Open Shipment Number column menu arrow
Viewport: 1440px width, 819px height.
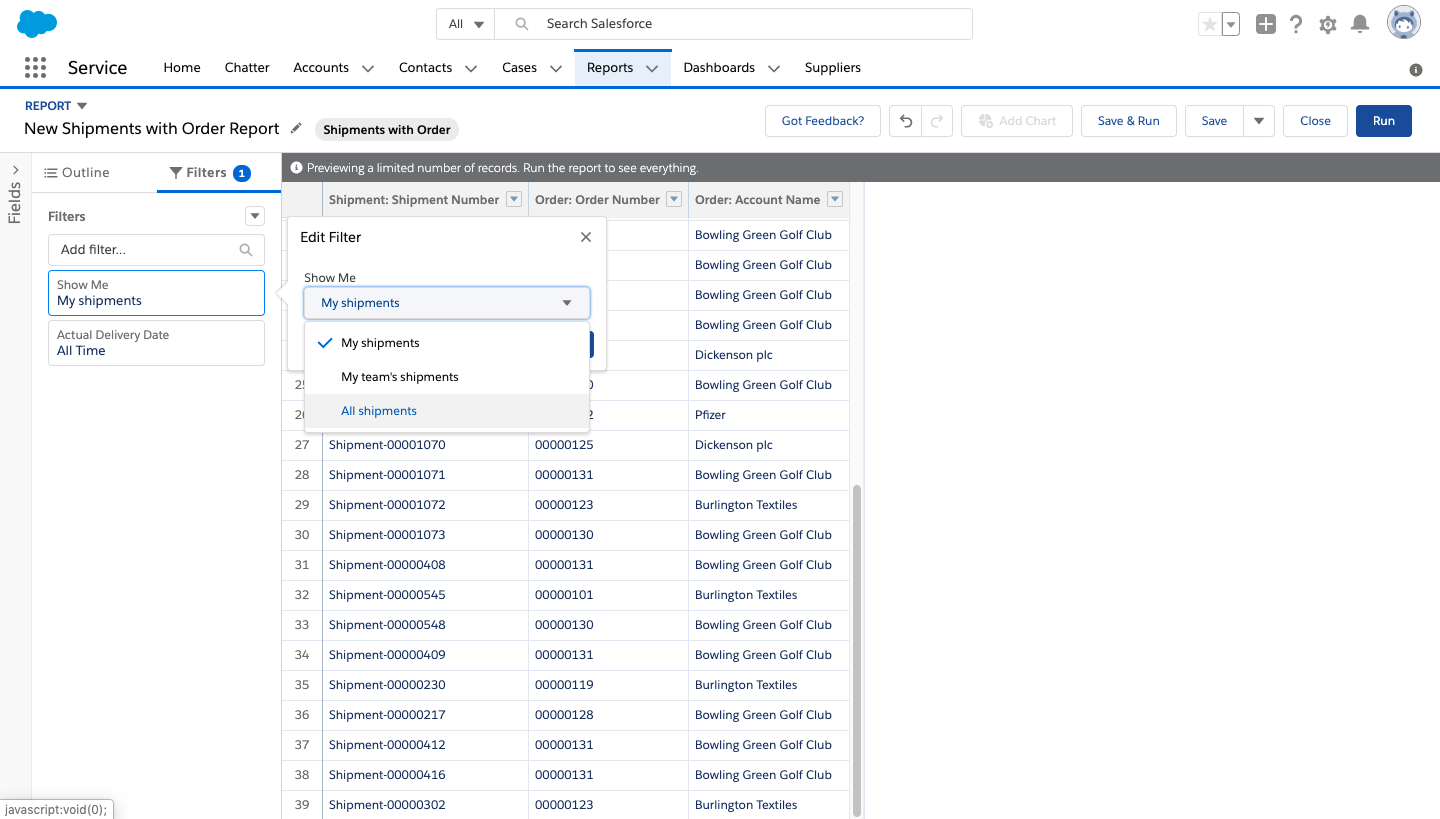coord(514,199)
